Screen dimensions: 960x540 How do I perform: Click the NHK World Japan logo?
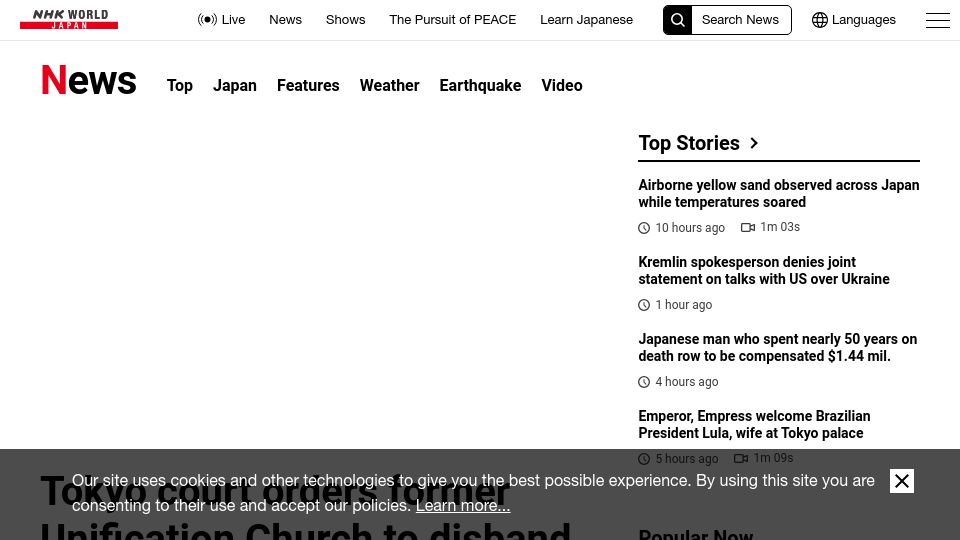69,20
